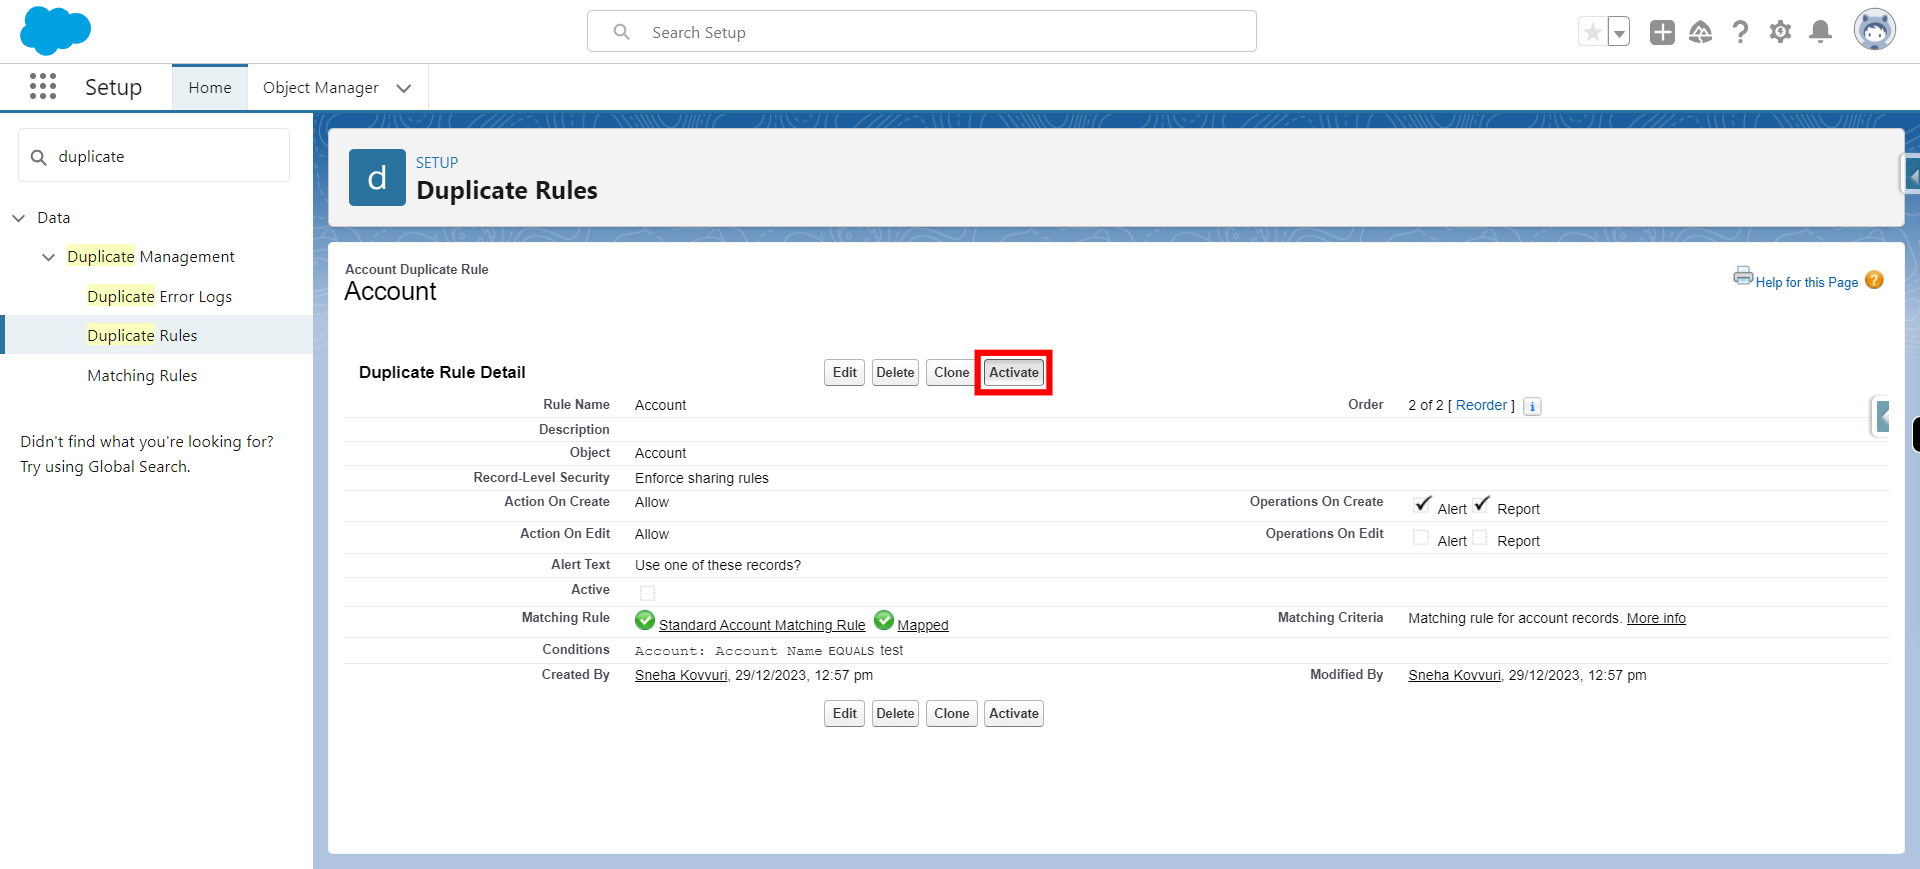This screenshot has height=869, width=1920.
Task: Focus the Quick Find box containing duplicate
Action: (154, 155)
